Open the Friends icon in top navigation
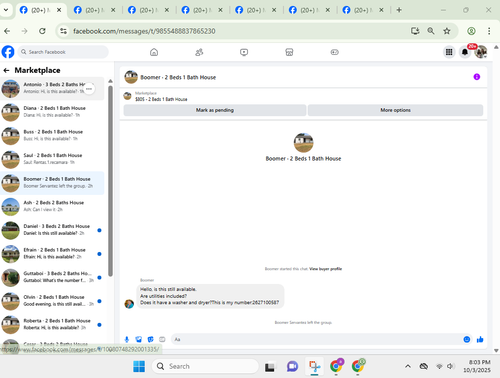The width and height of the screenshot is (500, 378). [199, 52]
